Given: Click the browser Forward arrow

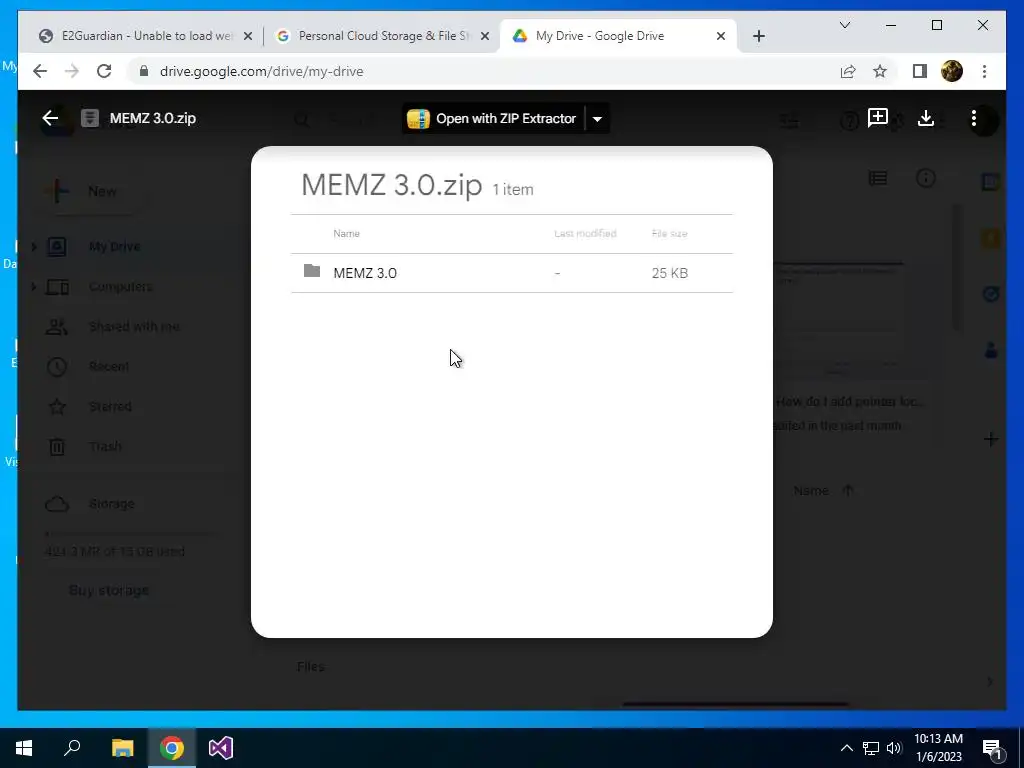Looking at the screenshot, I should point(72,71).
